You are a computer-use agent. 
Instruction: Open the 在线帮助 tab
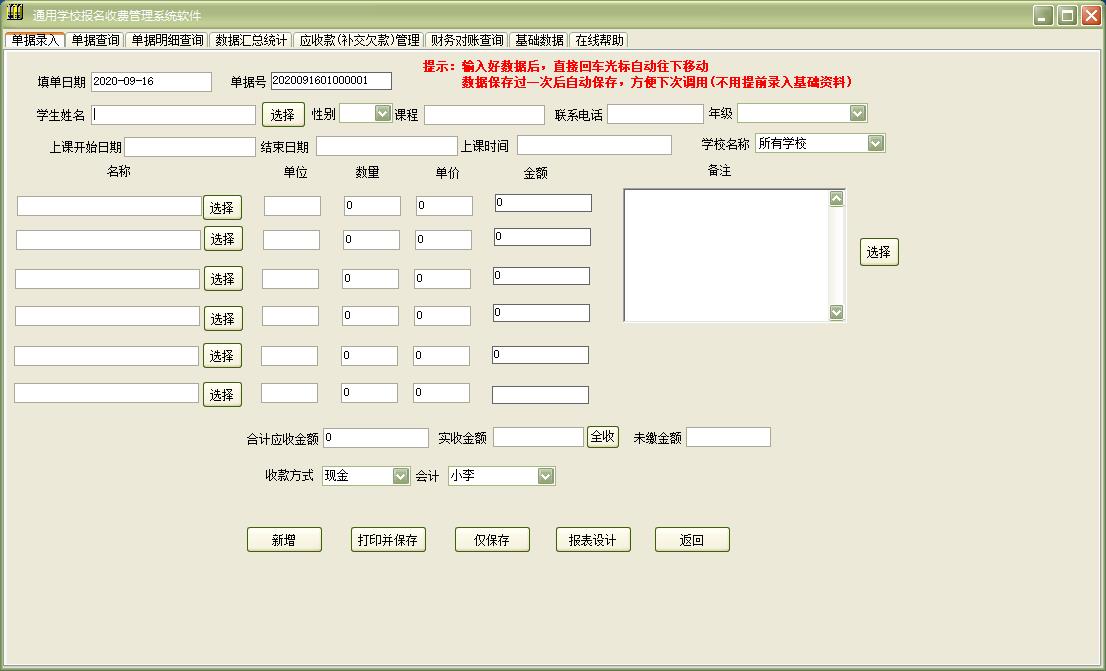(x=599, y=40)
